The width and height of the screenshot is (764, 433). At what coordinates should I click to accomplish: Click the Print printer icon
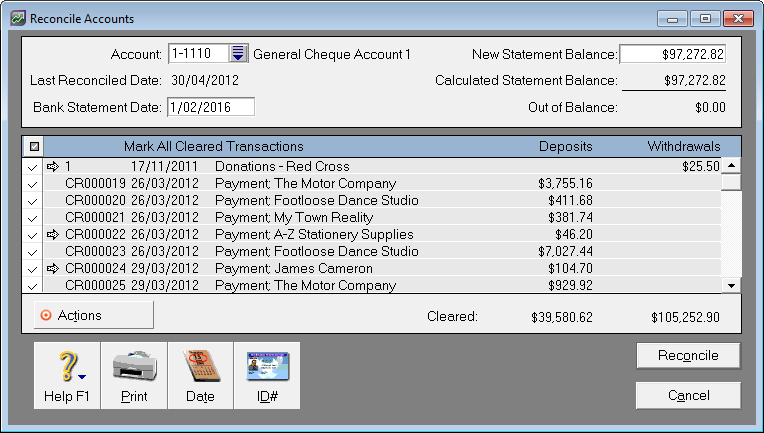(134, 368)
